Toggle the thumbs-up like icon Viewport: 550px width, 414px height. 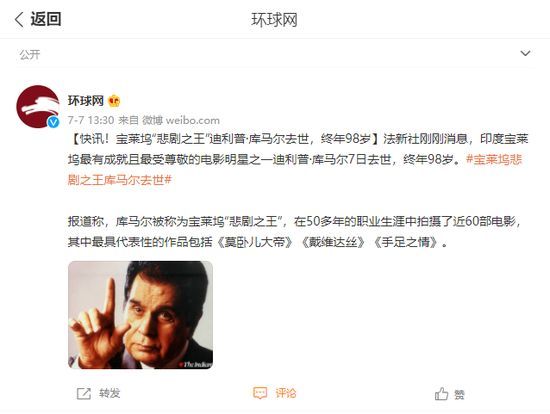(441, 394)
